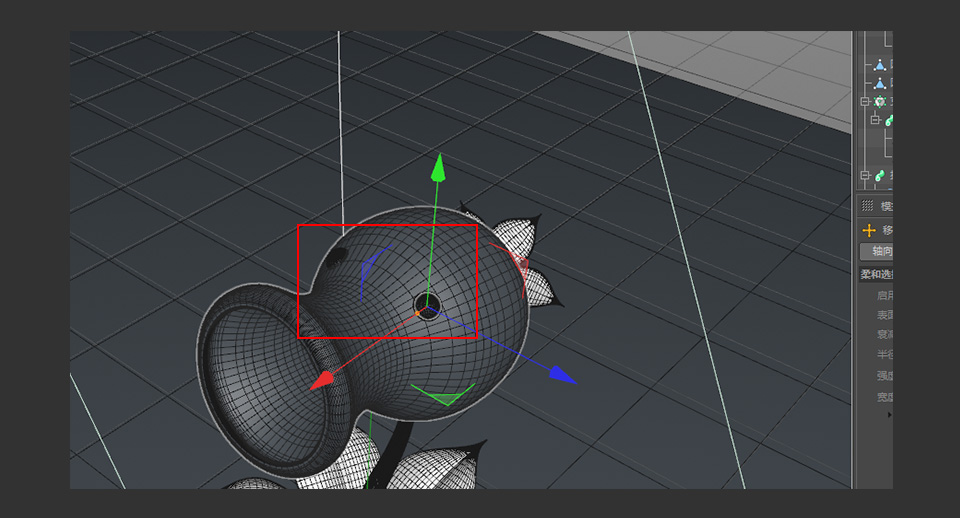Select the gear-shaped green object icon in tree
Screen dimensions: 960x518
[x=880, y=102]
